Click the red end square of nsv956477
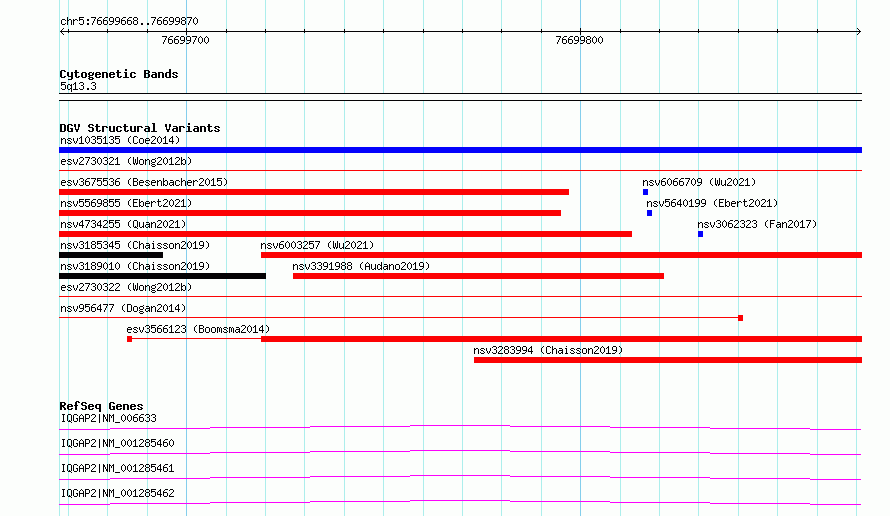This screenshot has height=516, width=890. pyautogui.click(x=740, y=318)
